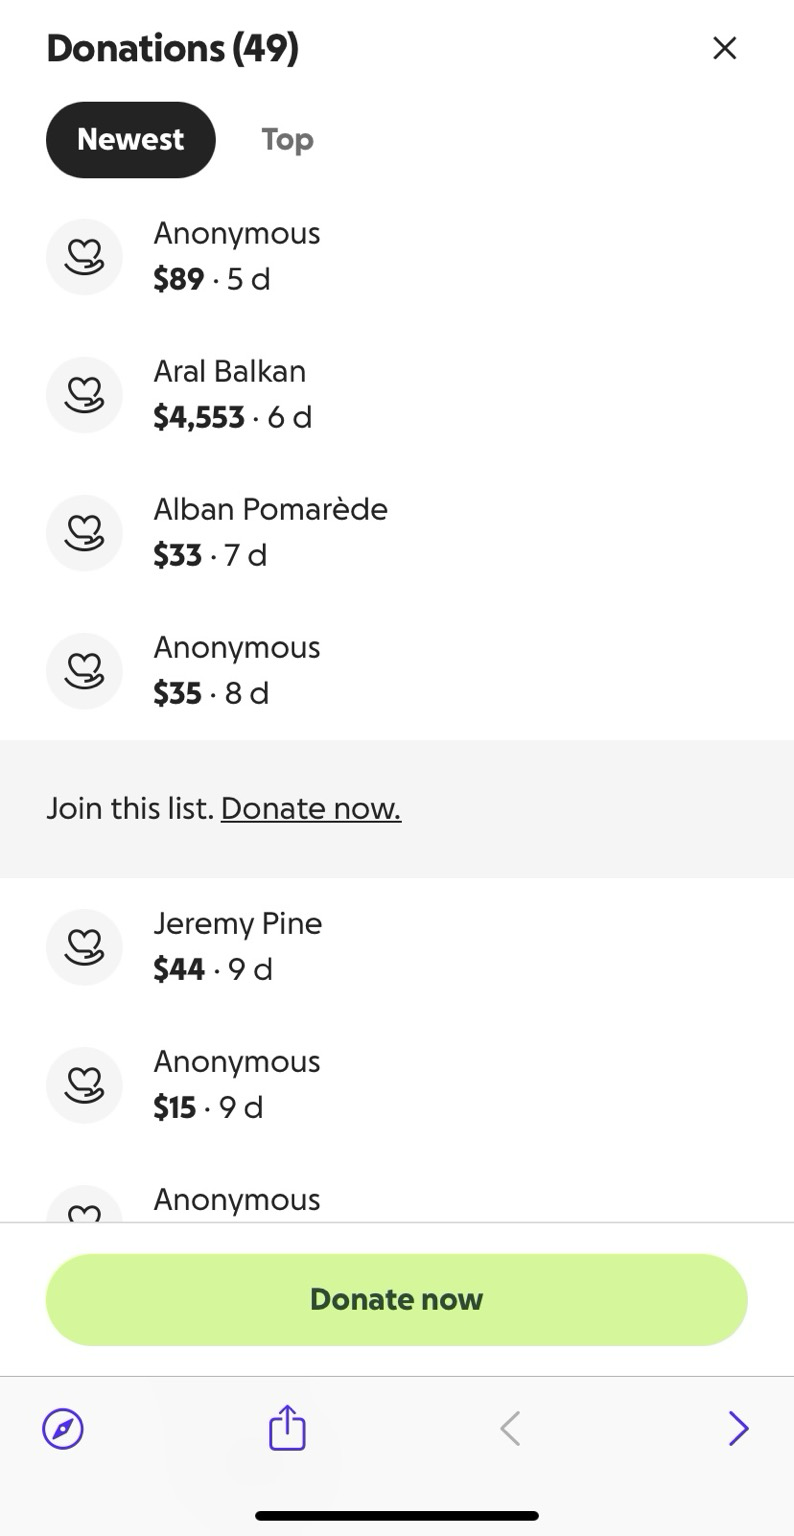Image resolution: width=794 pixels, height=1536 pixels.
Task: Tap heart-hand icon beside $15 Anonymous donation
Action: click(84, 1085)
